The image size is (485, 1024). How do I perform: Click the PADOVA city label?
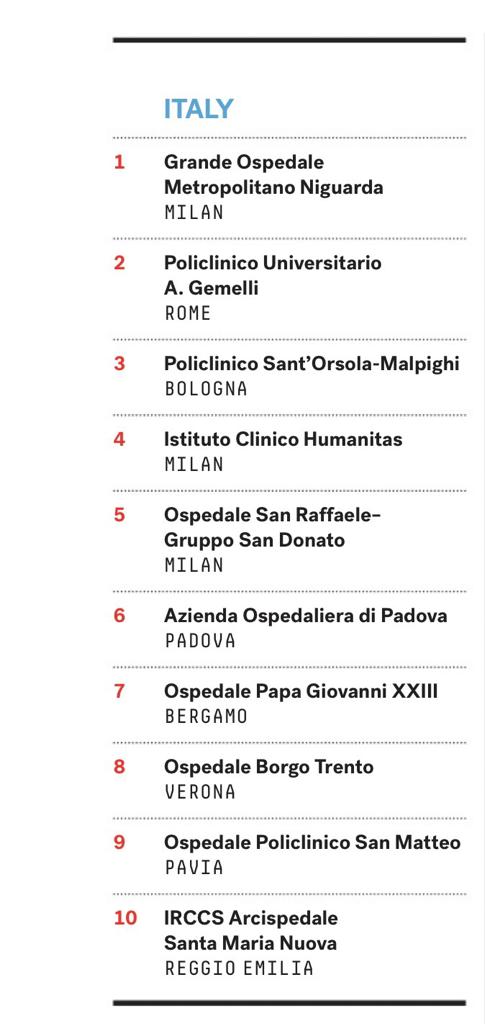click(200, 641)
